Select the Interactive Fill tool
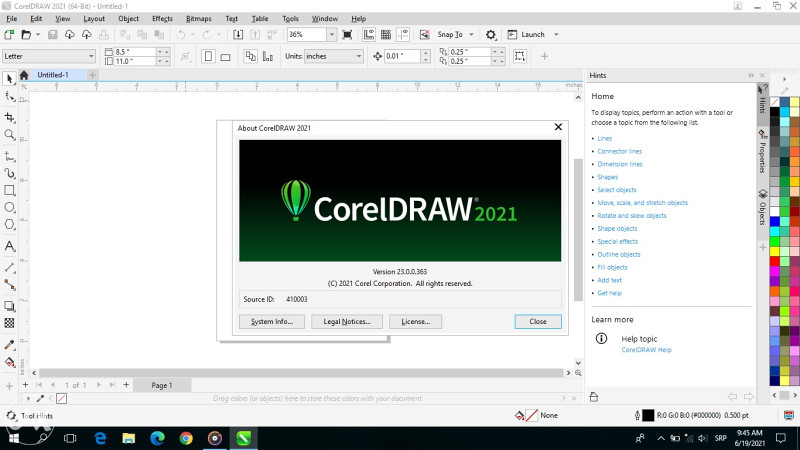800x450 pixels. coord(9,362)
